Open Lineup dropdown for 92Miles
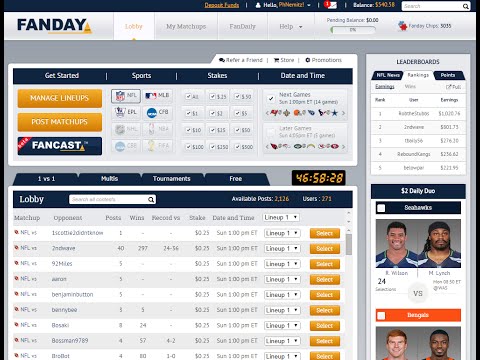 click(x=282, y=264)
